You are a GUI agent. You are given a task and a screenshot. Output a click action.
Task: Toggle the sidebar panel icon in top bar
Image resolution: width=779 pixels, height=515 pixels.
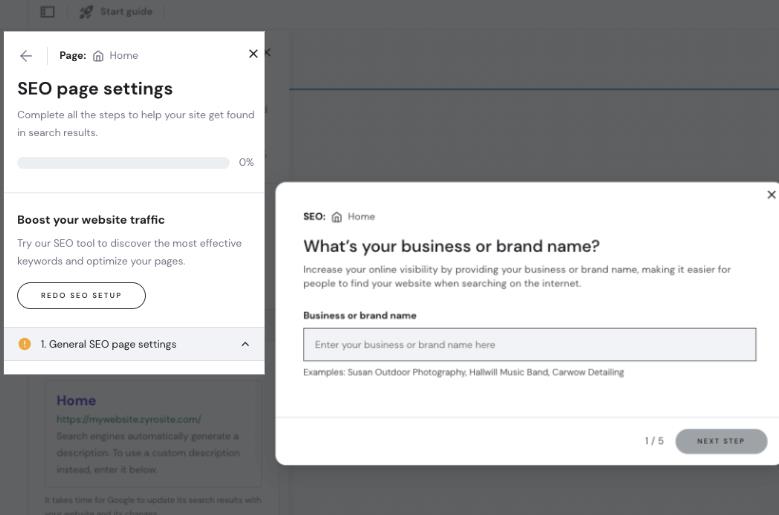[47, 12]
